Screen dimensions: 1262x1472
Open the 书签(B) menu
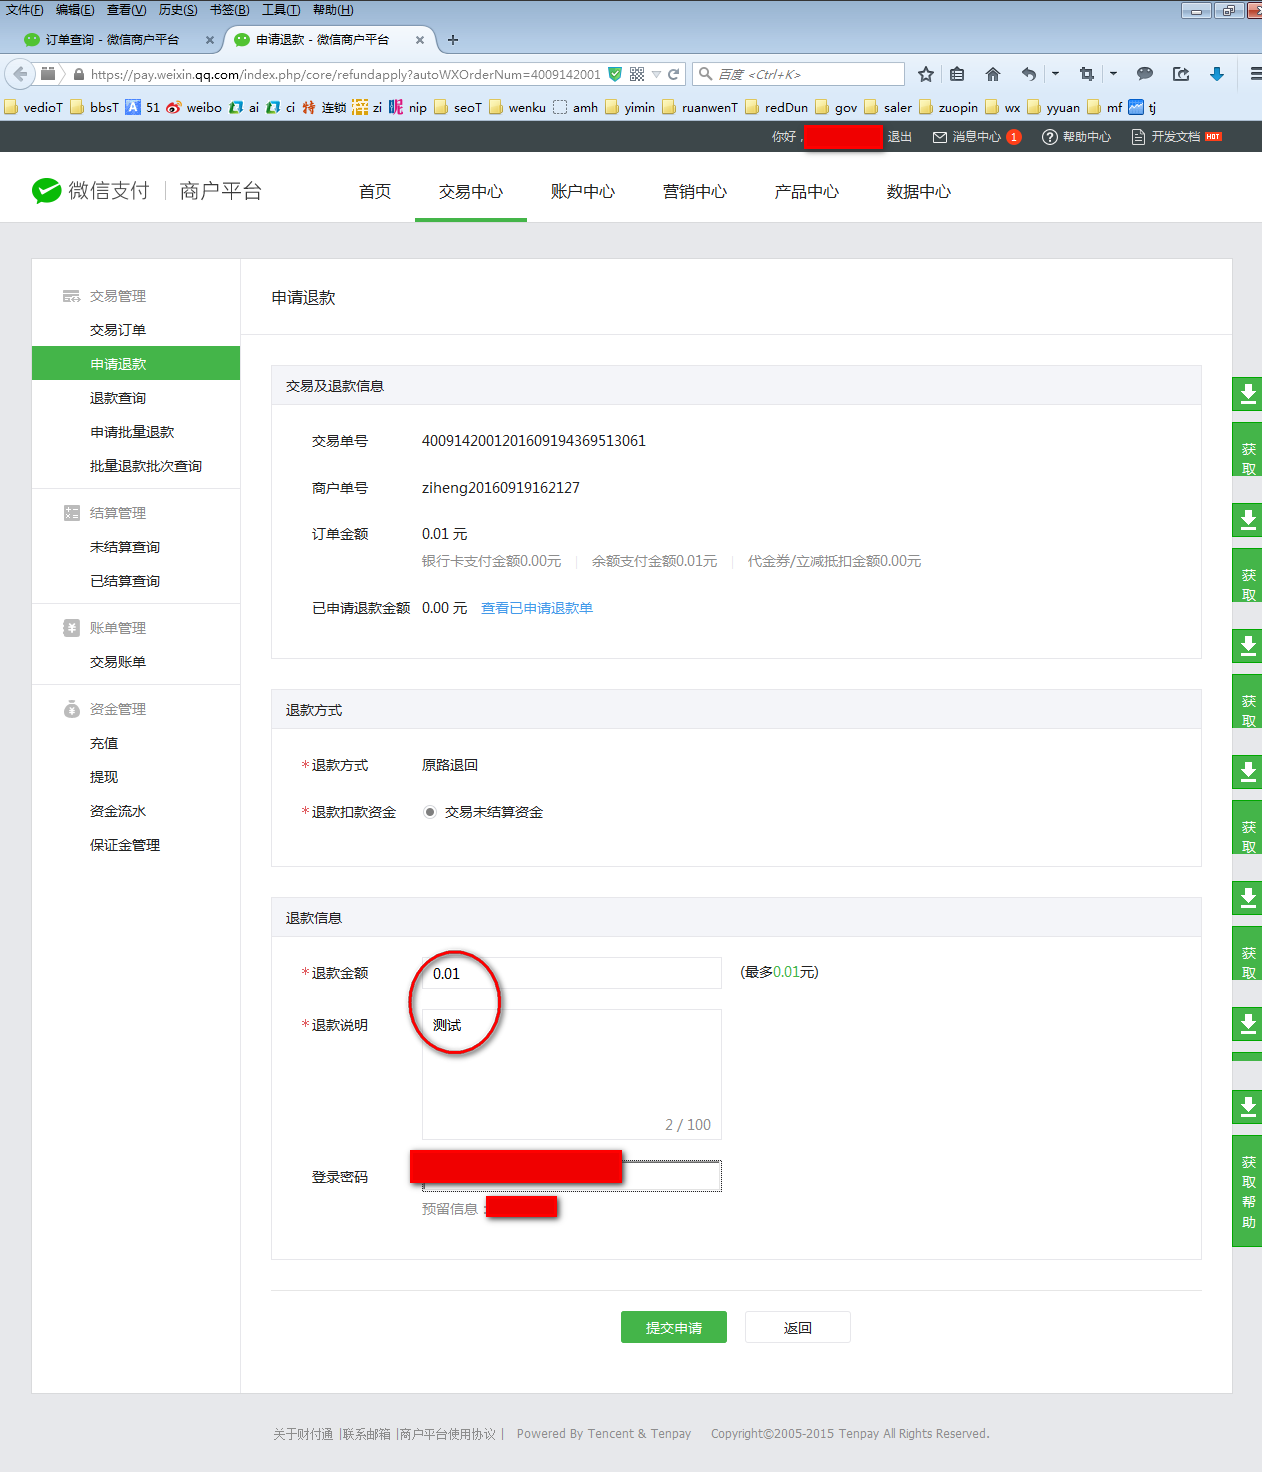230,10
